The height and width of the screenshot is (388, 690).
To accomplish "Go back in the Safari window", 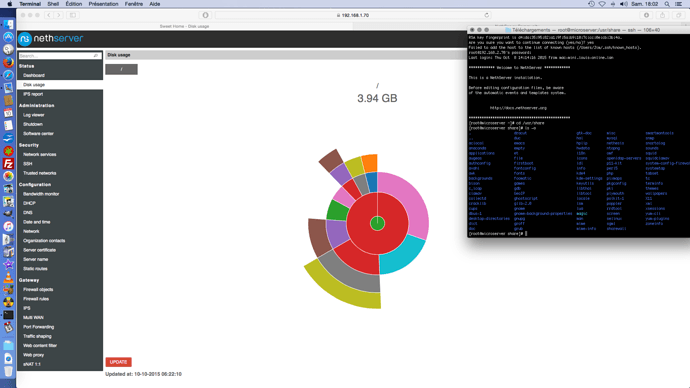I will point(49,15).
